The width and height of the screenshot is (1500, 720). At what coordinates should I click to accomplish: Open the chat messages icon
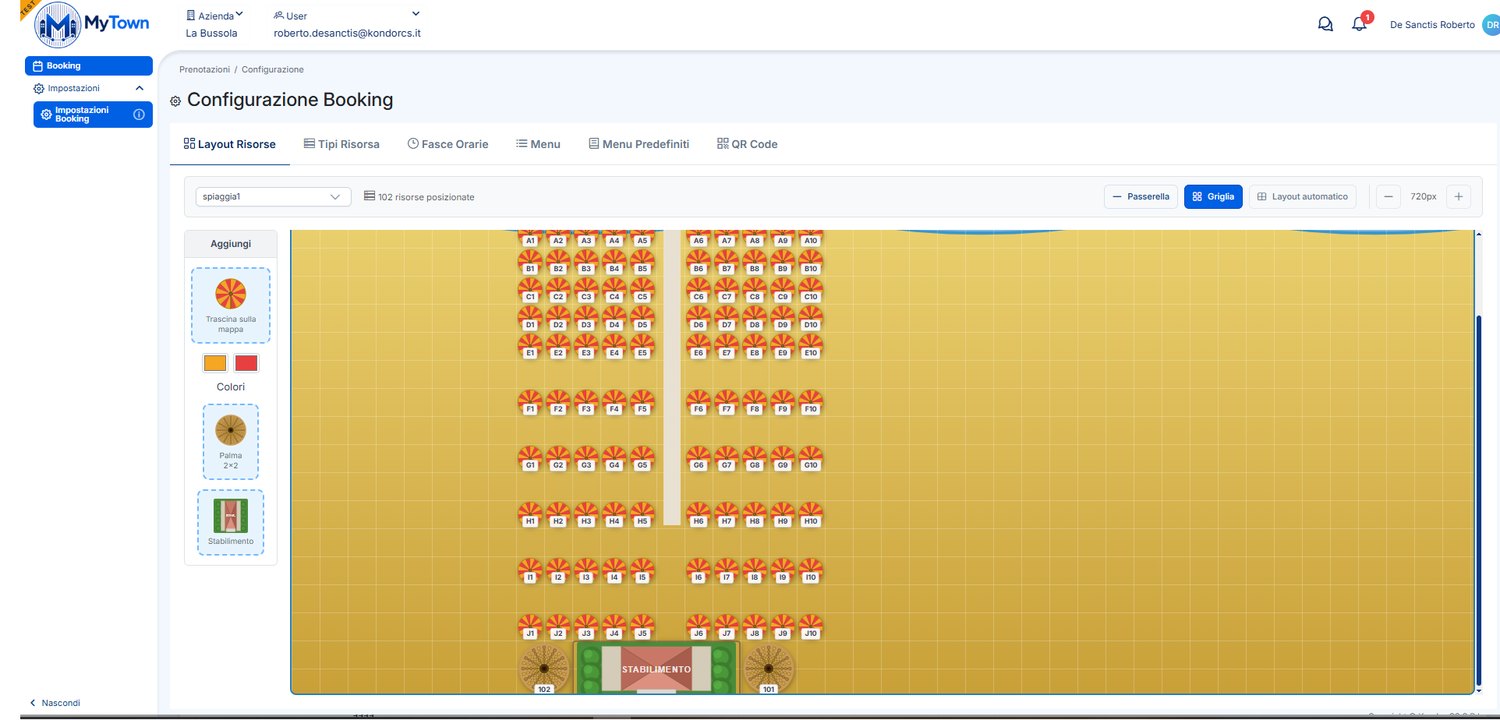[x=1326, y=24]
